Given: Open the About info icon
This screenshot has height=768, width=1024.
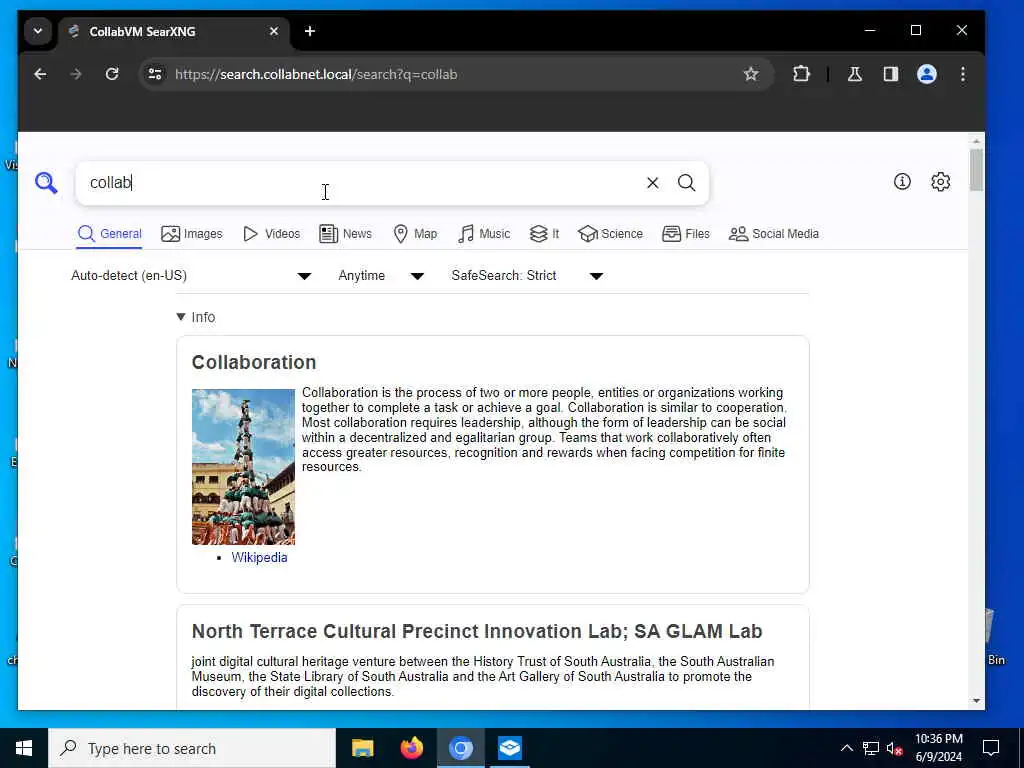Looking at the screenshot, I should pyautogui.click(x=902, y=182).
